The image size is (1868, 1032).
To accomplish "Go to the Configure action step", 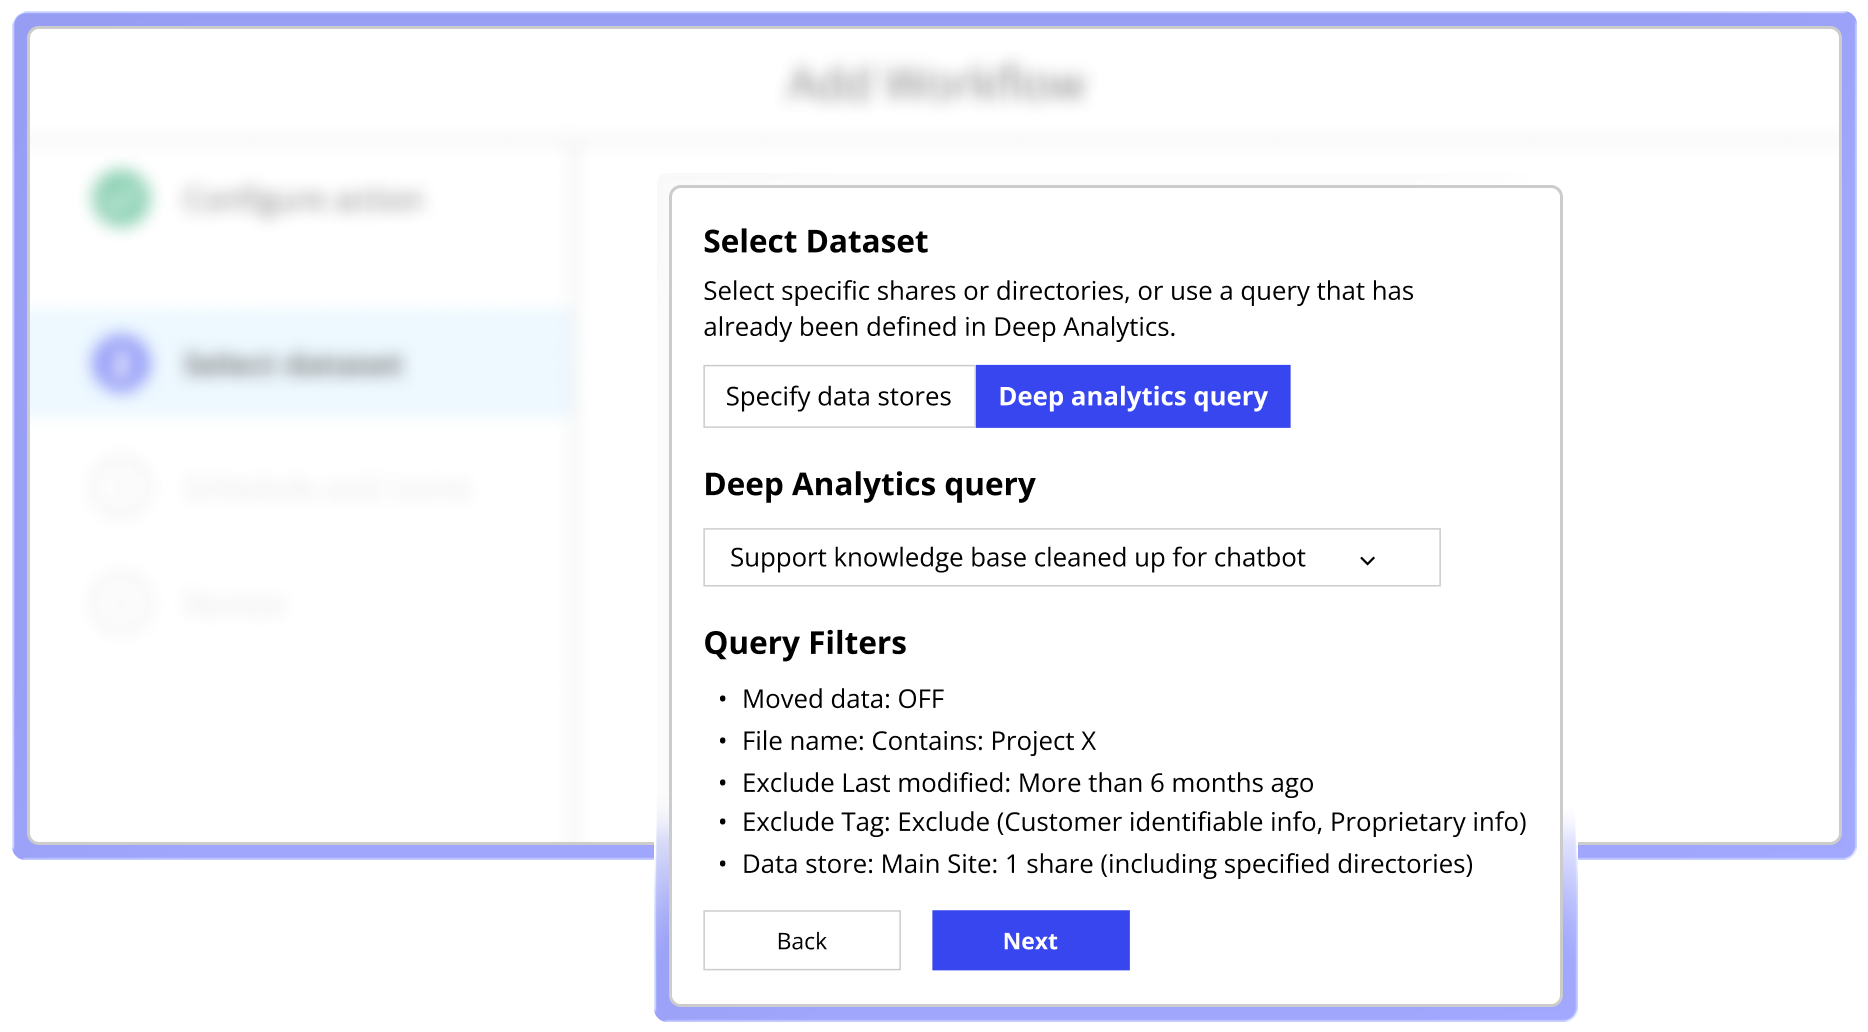I will [x=304, y=199].
